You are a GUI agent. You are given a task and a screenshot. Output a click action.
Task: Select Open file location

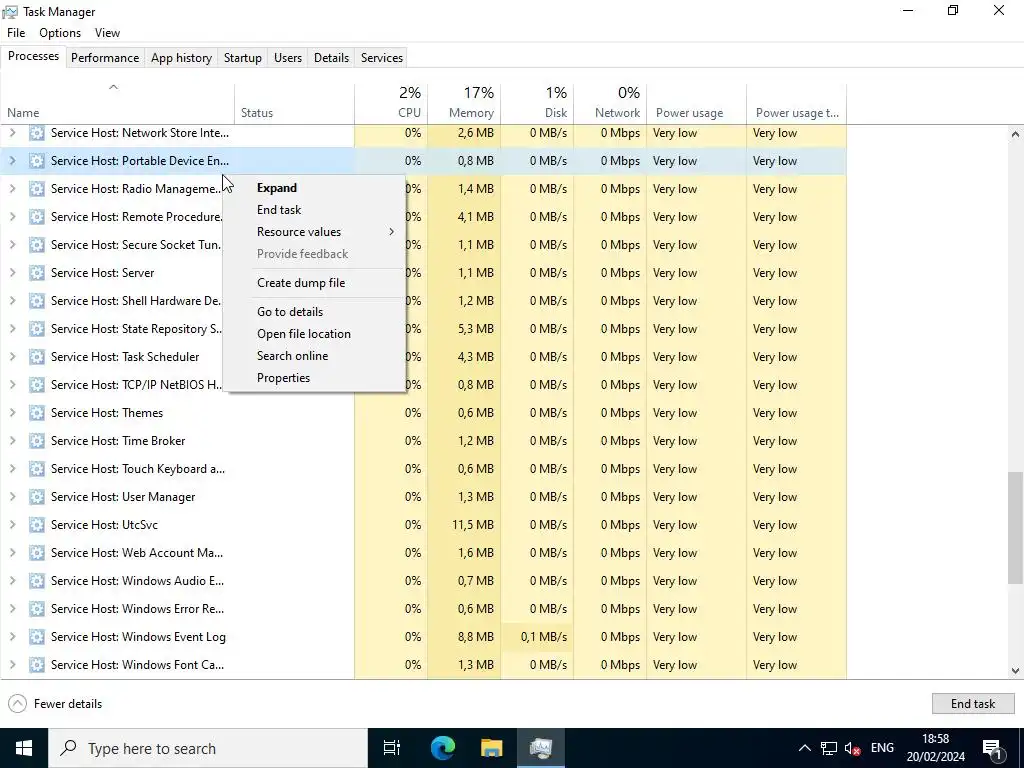coord(314,334)
